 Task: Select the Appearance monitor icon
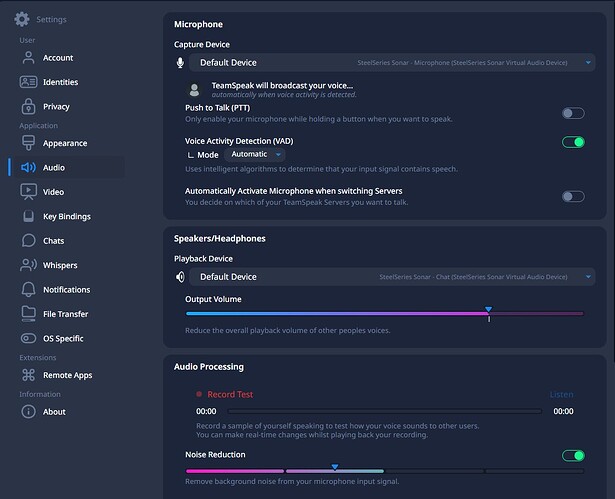(x=28, y=143)
